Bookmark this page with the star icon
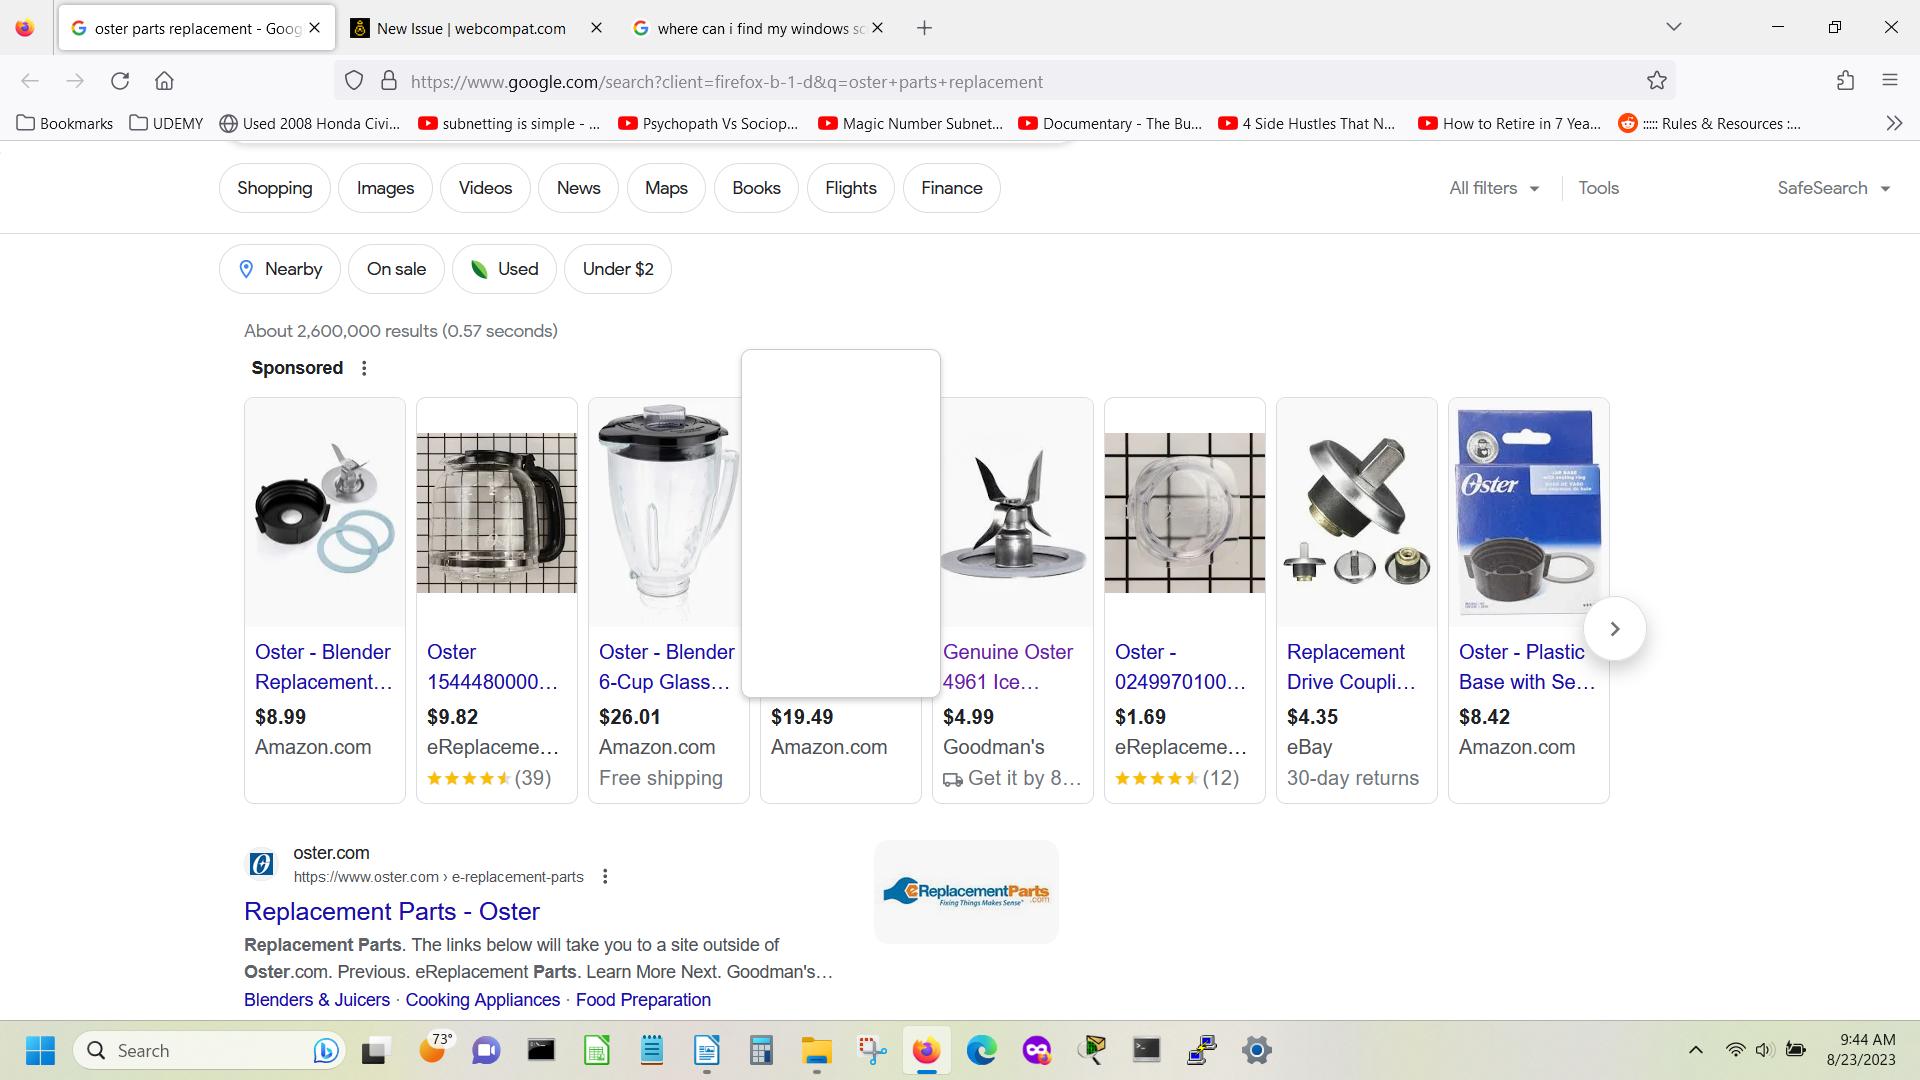 tap(1656, 81)
